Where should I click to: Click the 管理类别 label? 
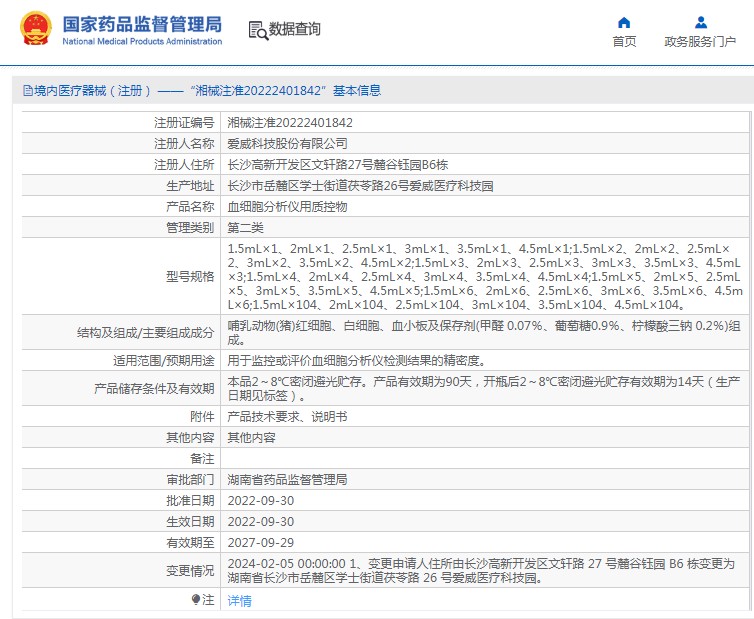(x=190, y=227)
